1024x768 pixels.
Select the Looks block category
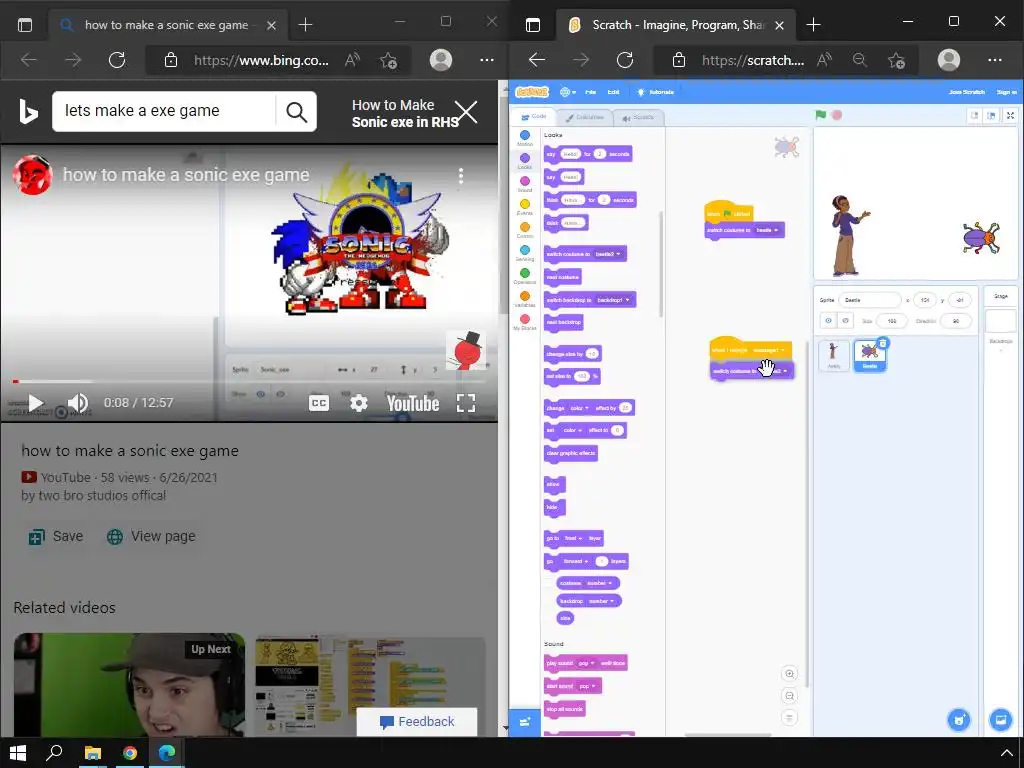pos(525,161)
